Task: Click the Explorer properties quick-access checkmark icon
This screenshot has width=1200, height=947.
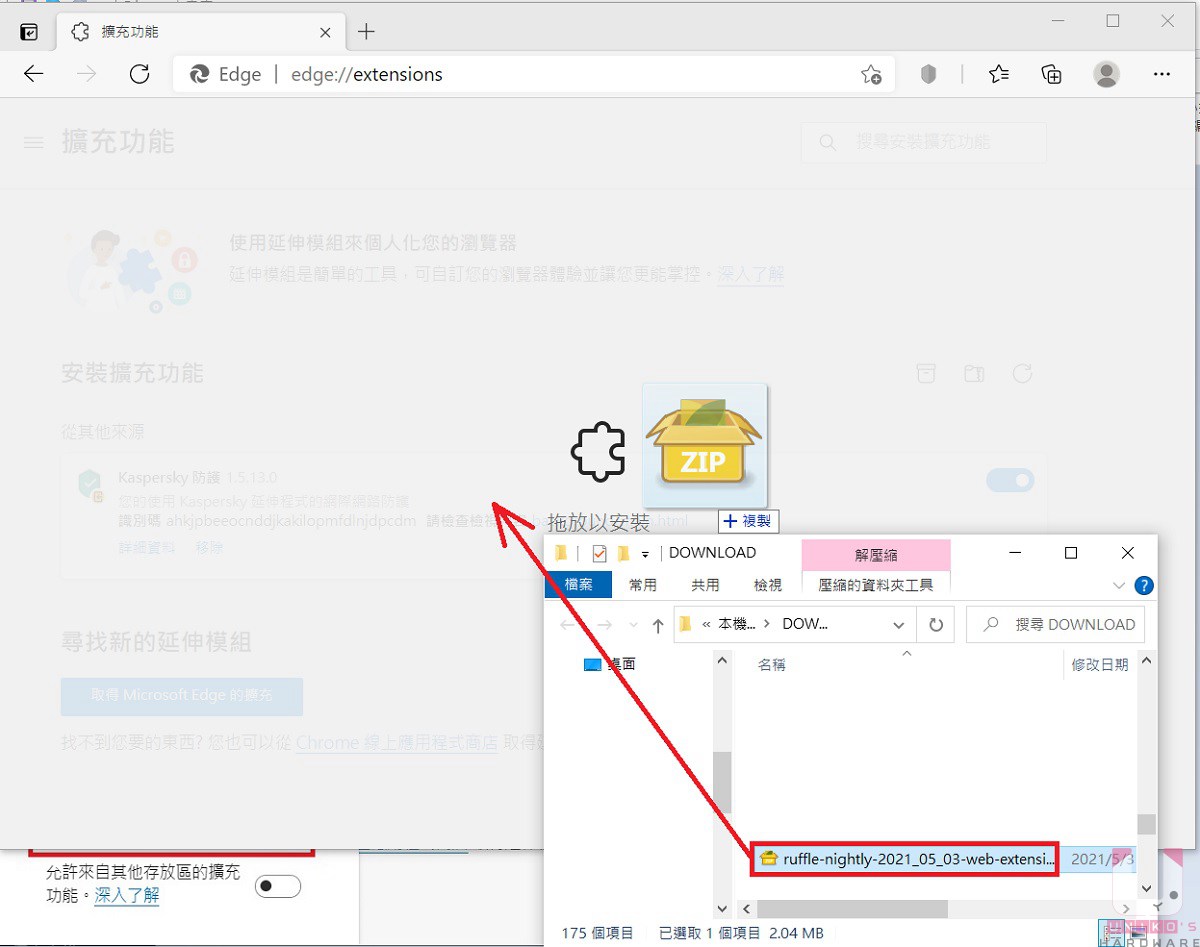Action: click(600, 553)
